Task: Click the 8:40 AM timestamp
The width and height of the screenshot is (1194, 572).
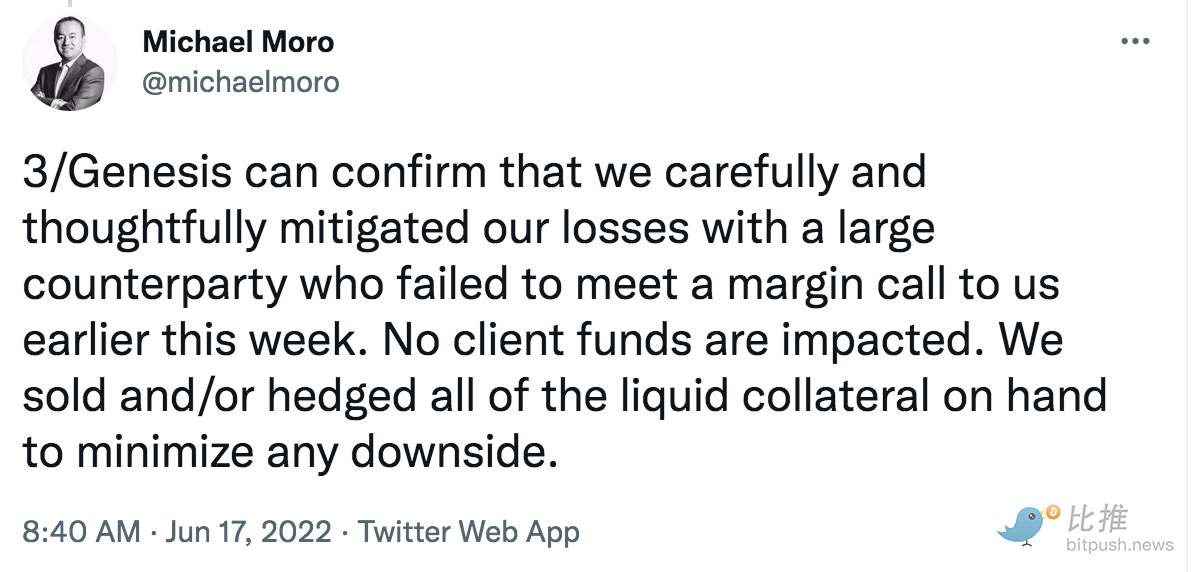Action: [81, 532]
